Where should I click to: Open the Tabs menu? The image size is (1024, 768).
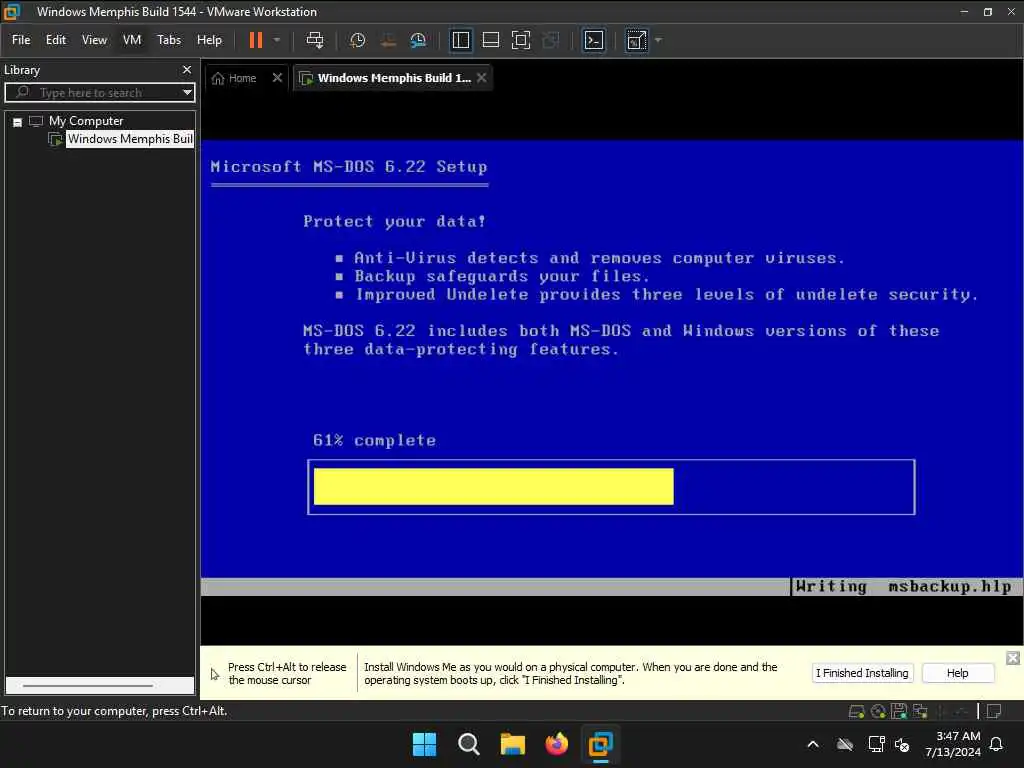pyautogui.click(x=169, y=40)
